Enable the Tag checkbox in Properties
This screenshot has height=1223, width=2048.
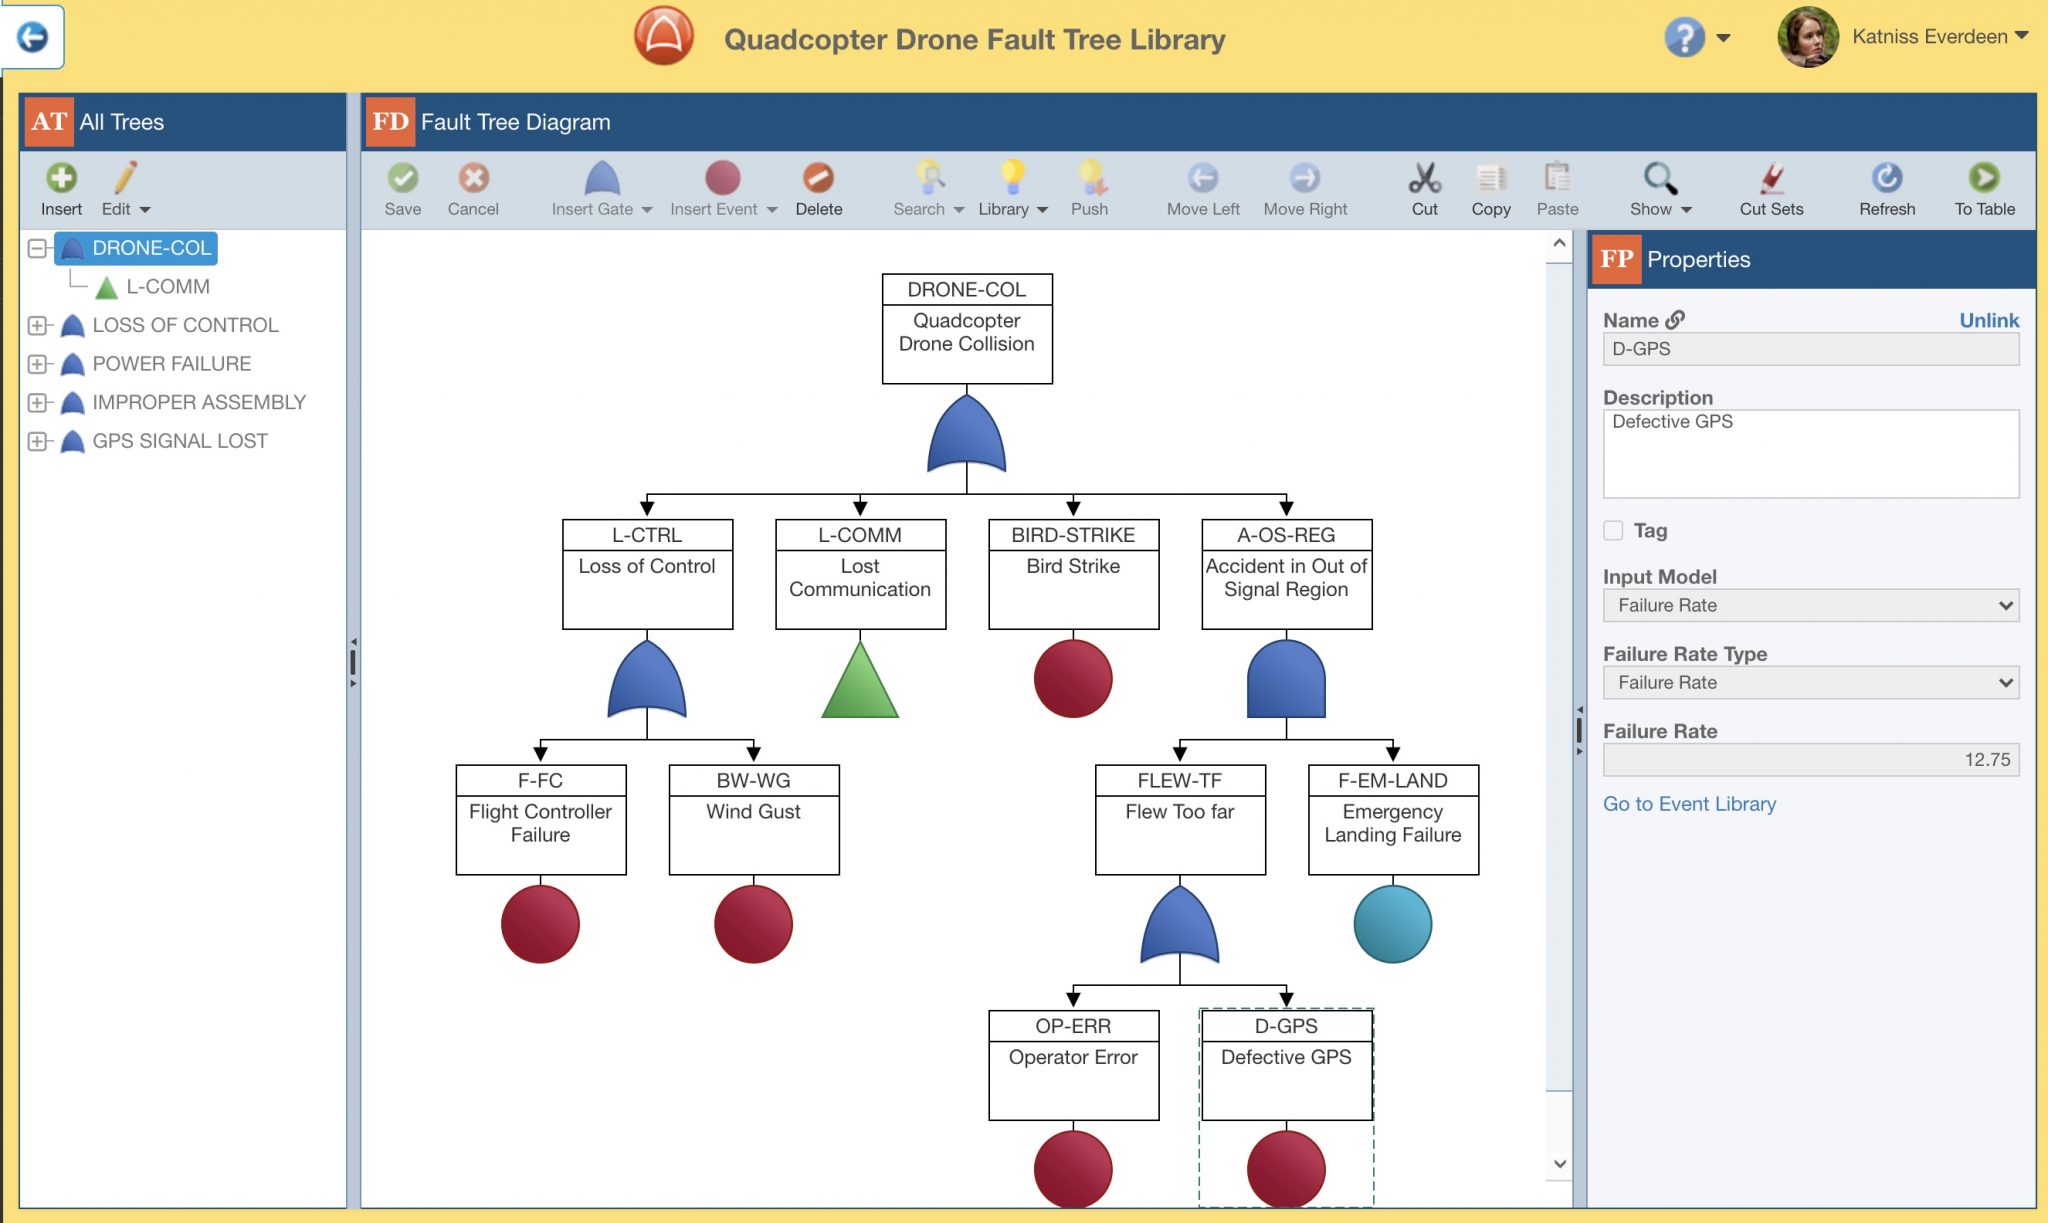[x=1615, y=531]
